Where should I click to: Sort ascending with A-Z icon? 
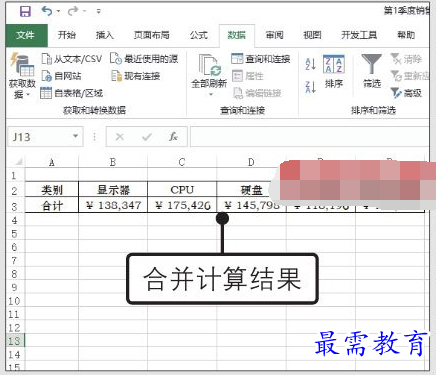coord(310,64)
